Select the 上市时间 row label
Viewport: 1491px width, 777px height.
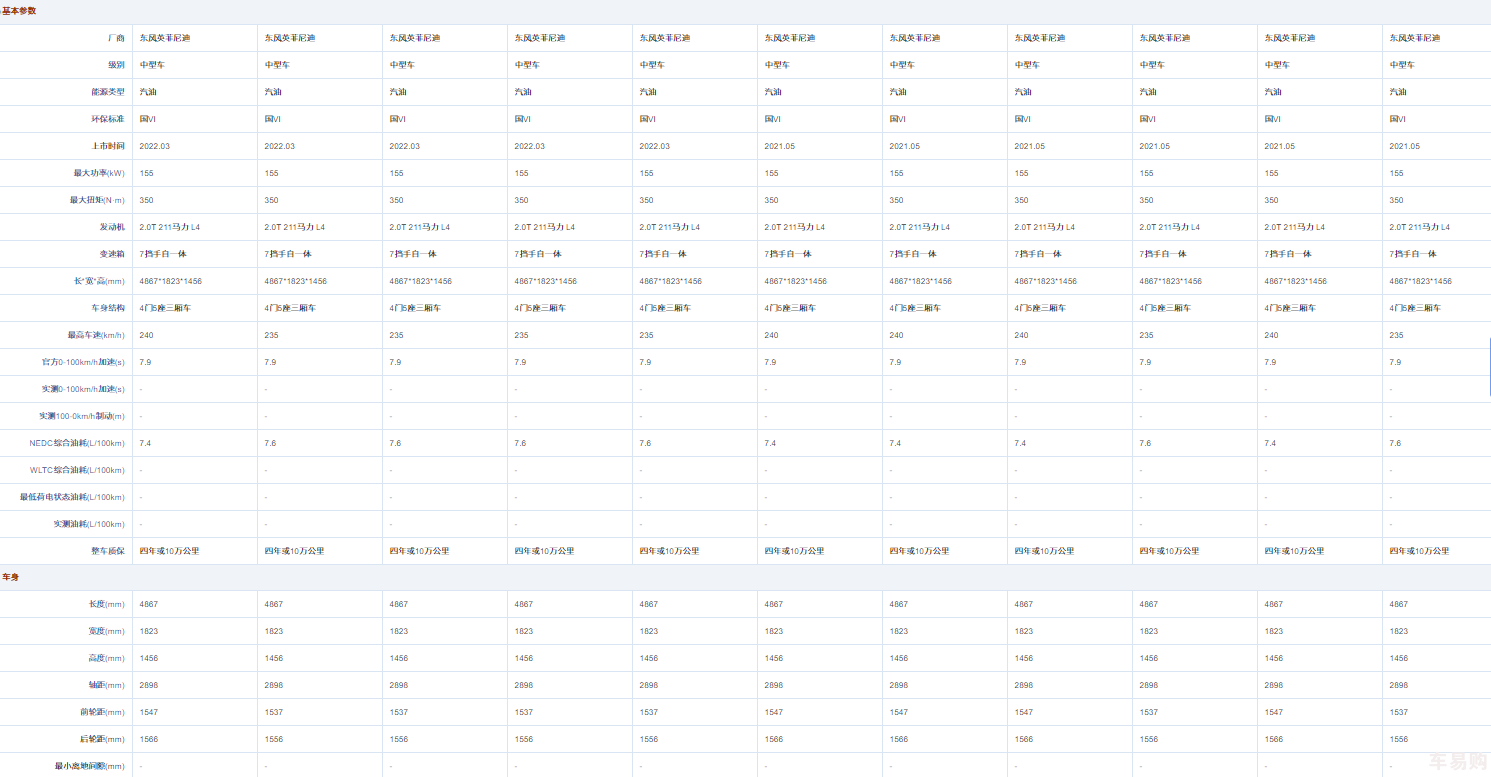tap(108, 146)
